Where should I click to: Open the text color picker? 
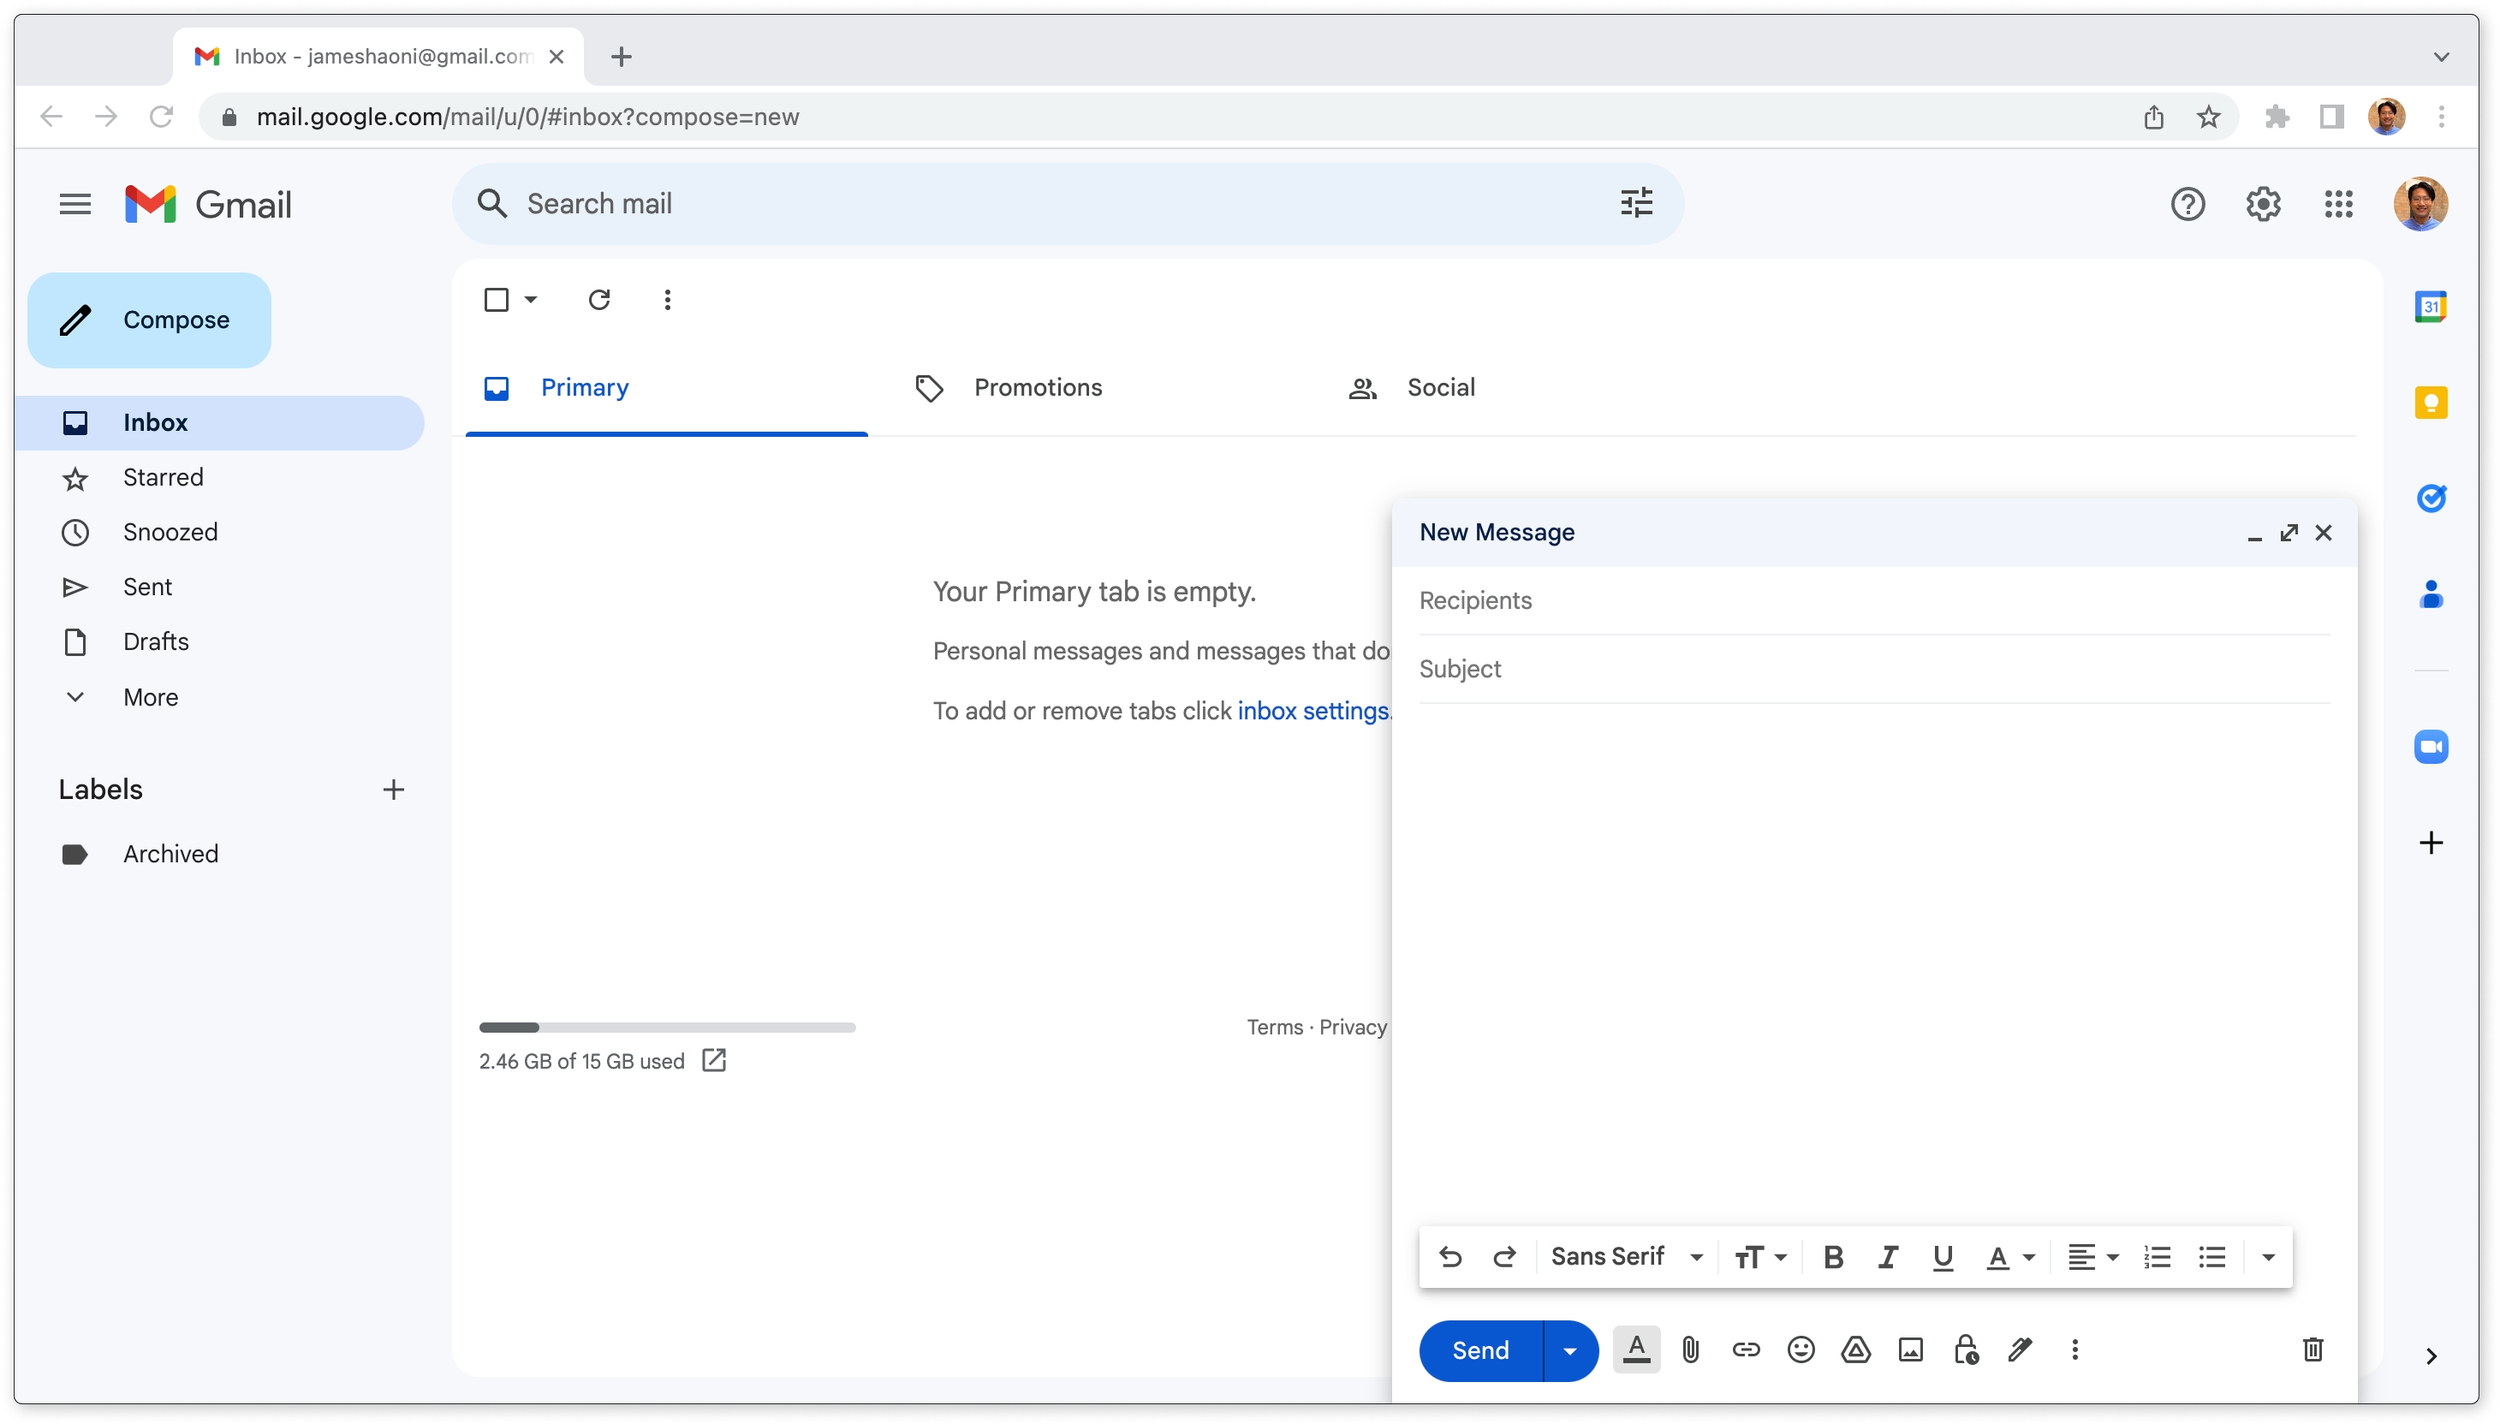[x=2009, y=1257]
